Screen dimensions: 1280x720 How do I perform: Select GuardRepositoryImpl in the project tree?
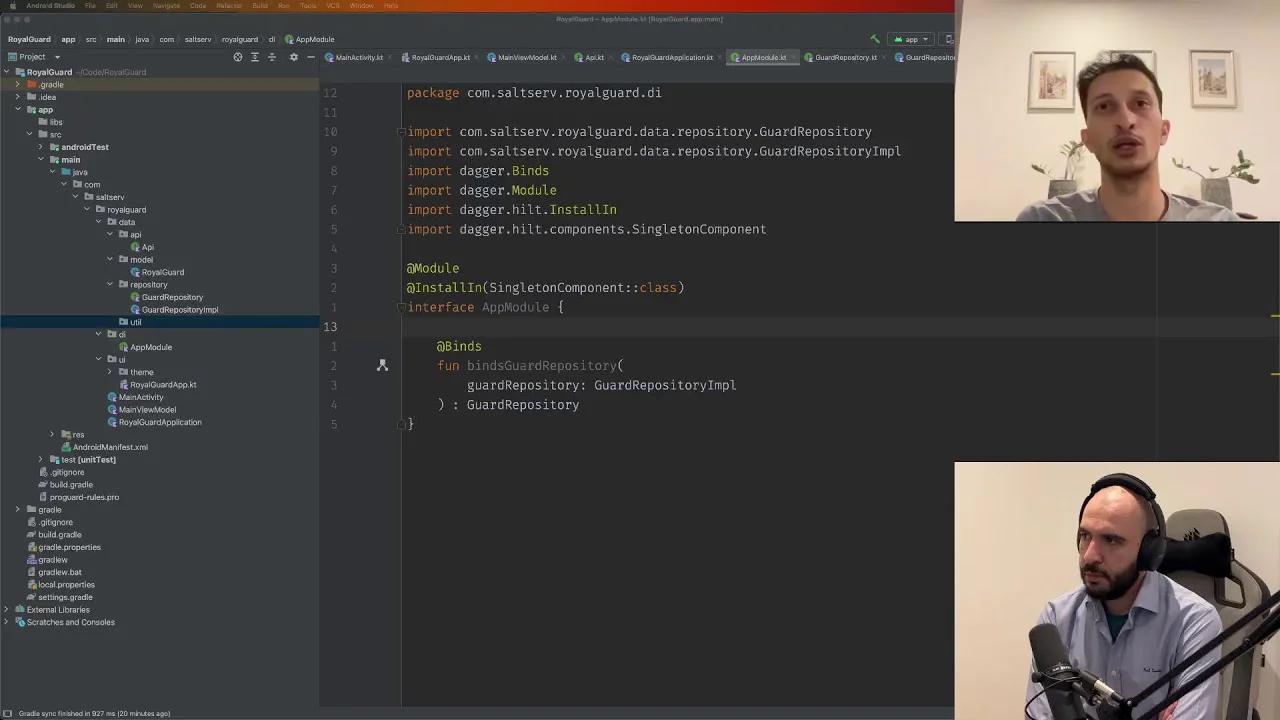pos(180,309)
